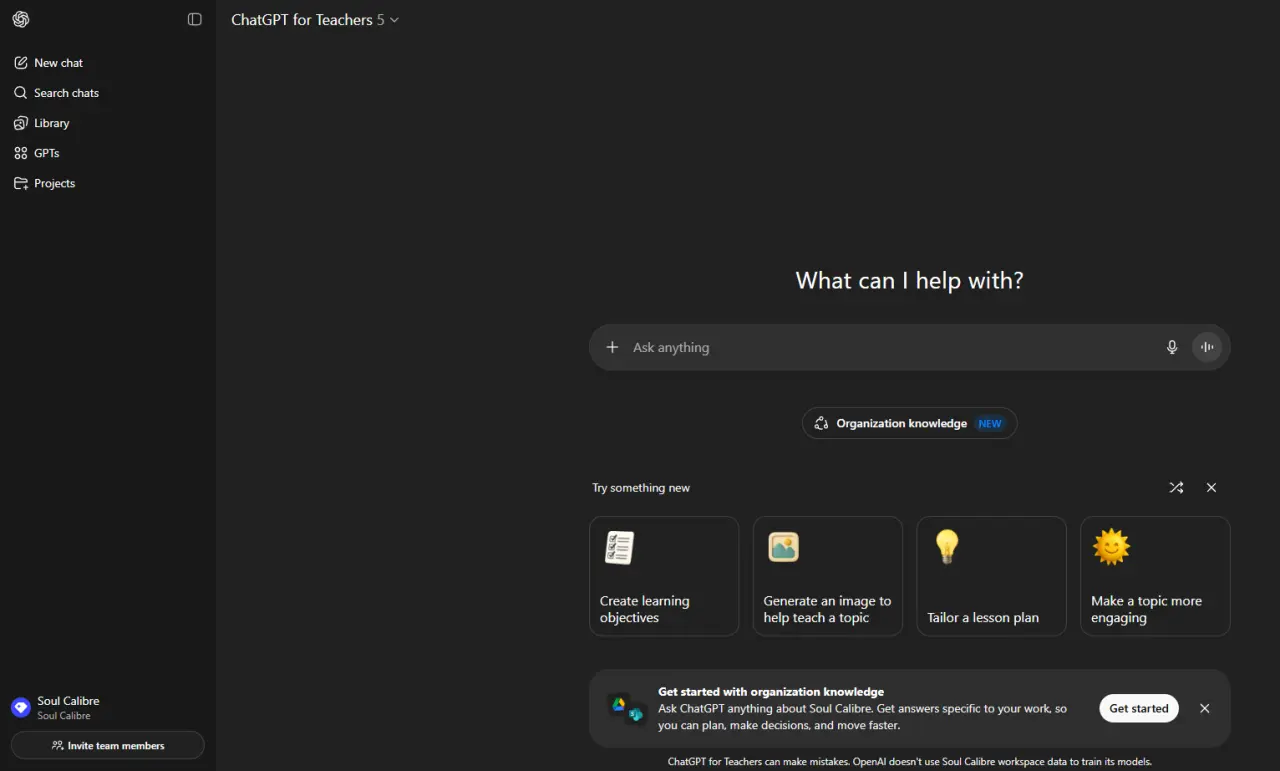Click the plus attach icon in prompt box
The width and height of the screenshot is (1280, 771).
(613, 347)
